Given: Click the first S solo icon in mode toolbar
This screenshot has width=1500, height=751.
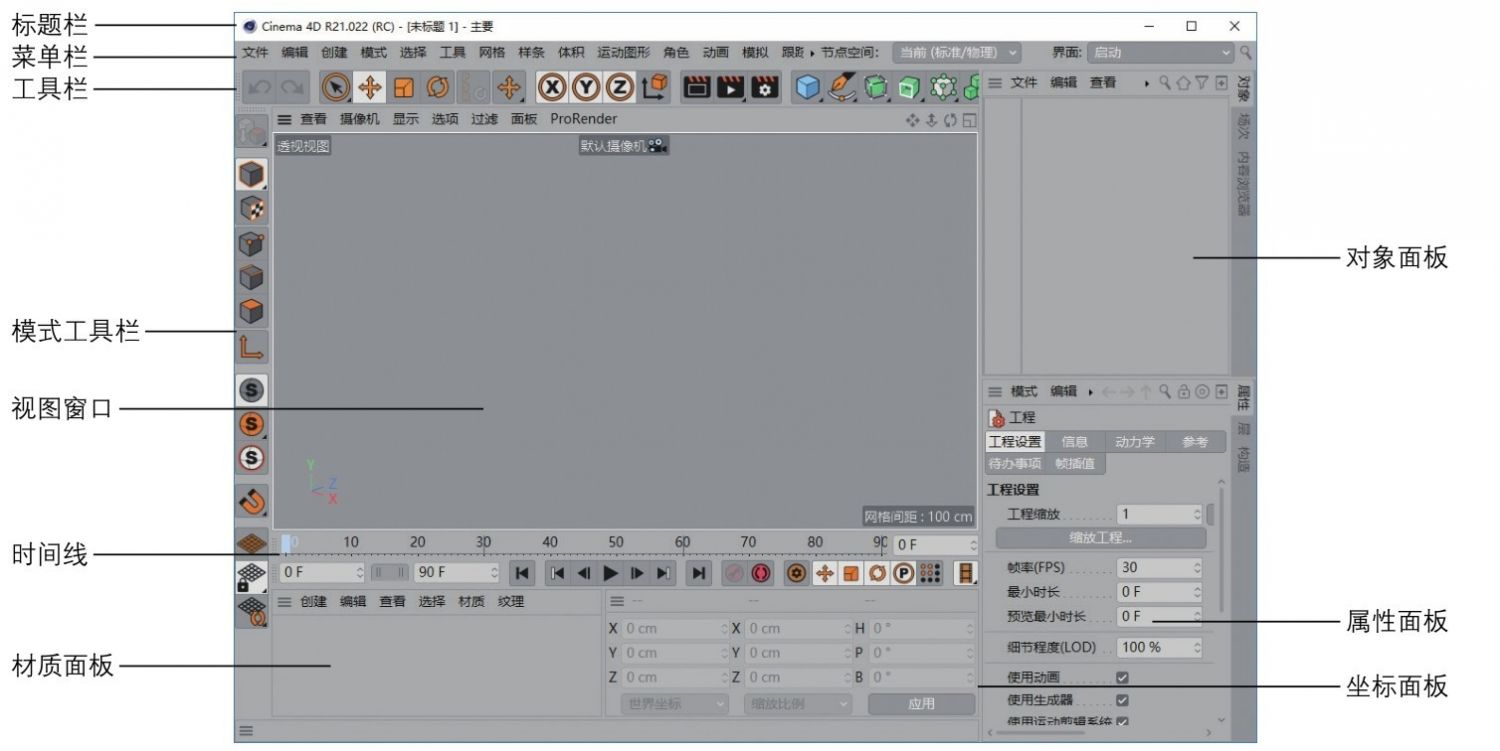Looking at the screenshot, I should click(251, 390).
